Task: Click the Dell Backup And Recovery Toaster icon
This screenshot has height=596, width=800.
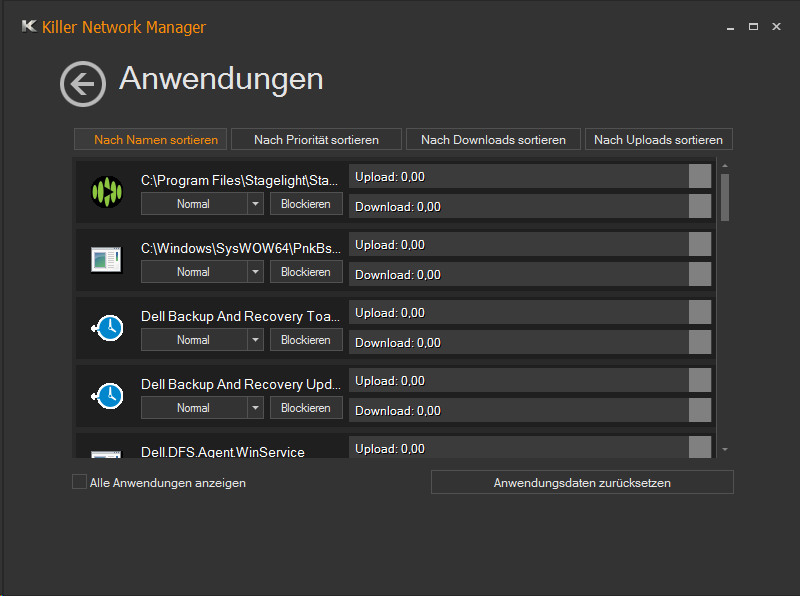Action: (107, 328)
